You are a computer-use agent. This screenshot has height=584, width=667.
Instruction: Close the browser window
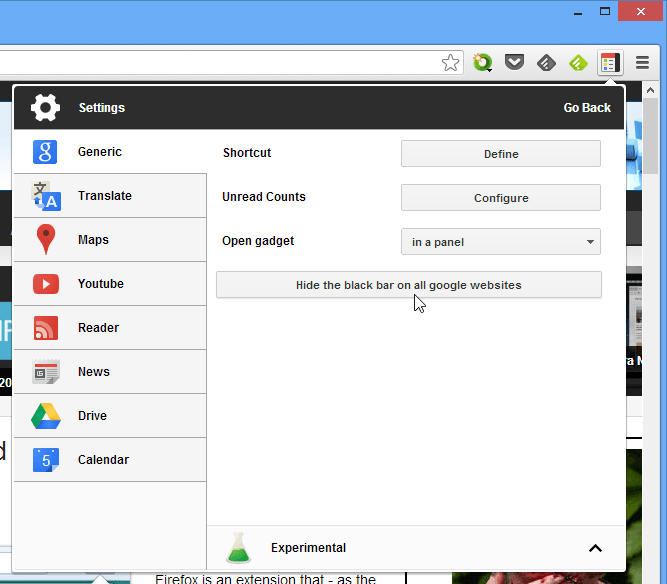click(641, 11)
